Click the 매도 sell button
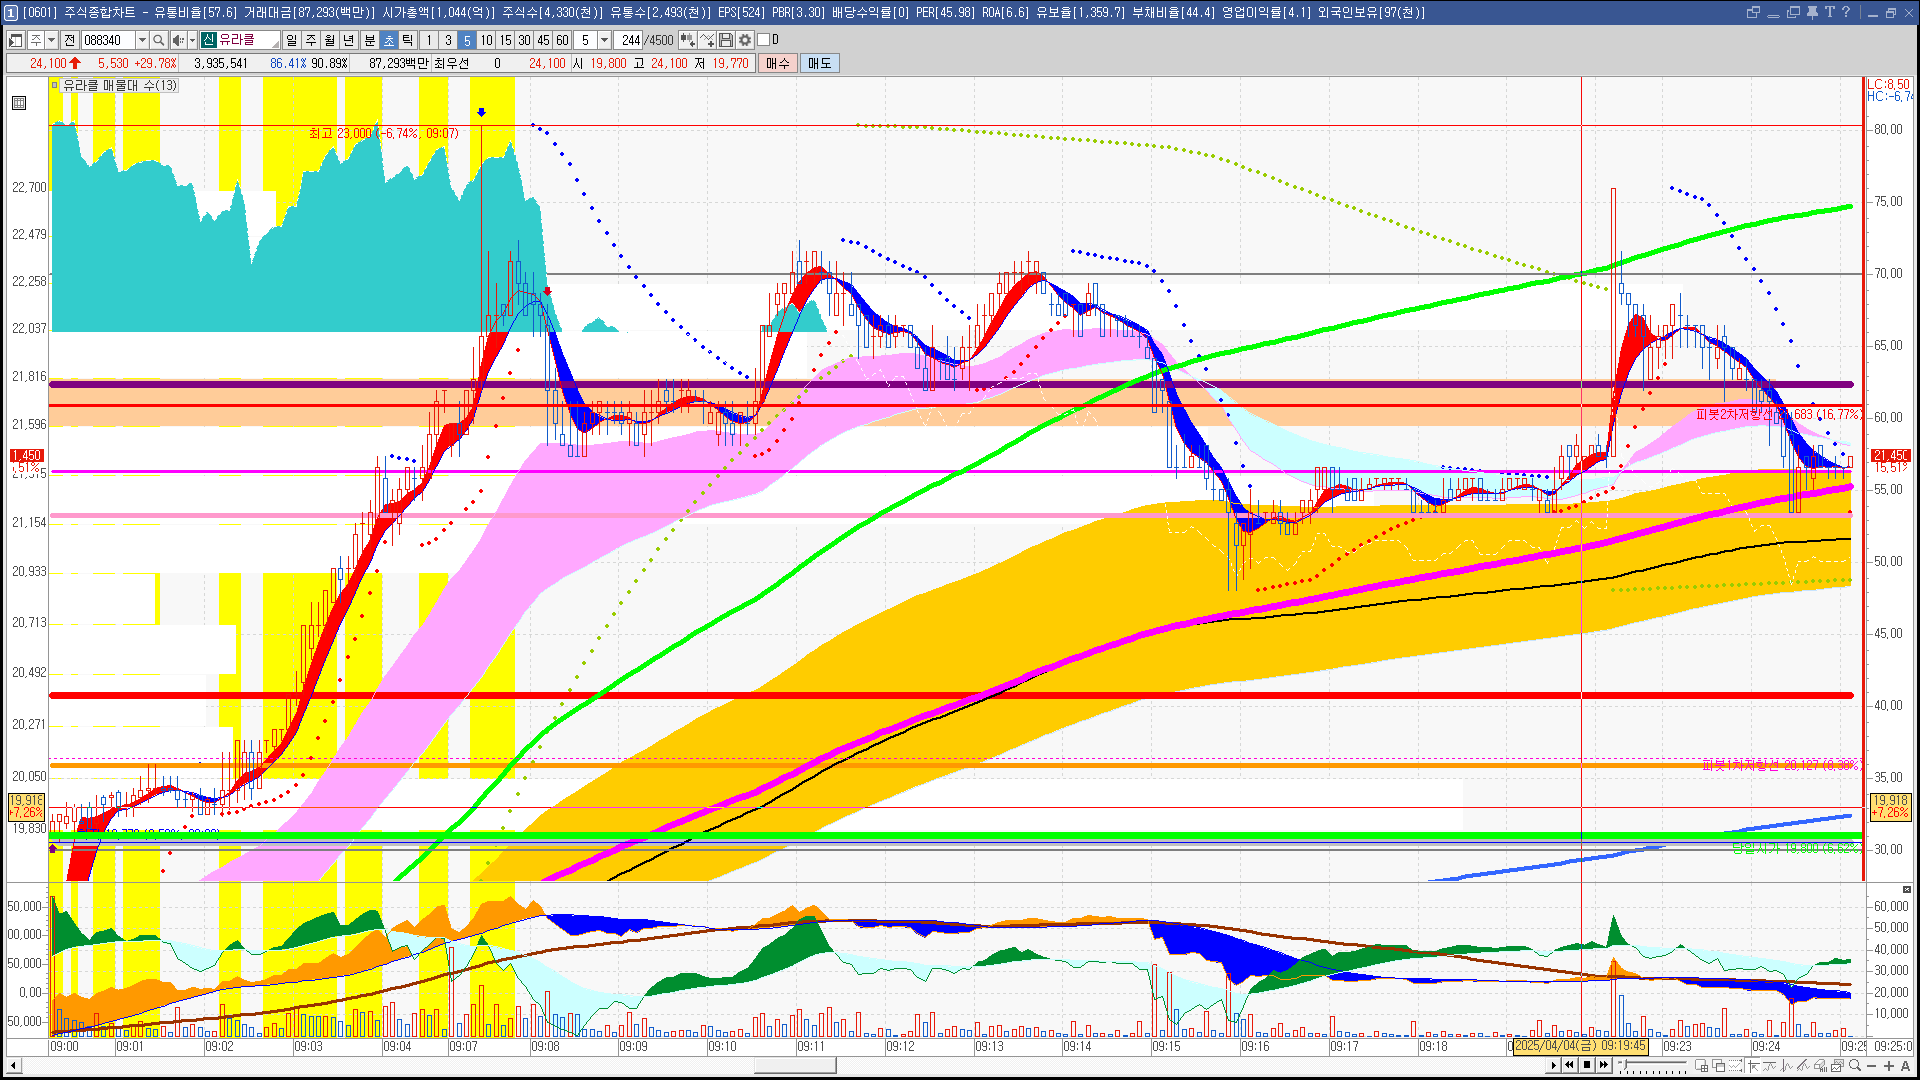Screen dimensions: 1920x1080 click(819, 63)
